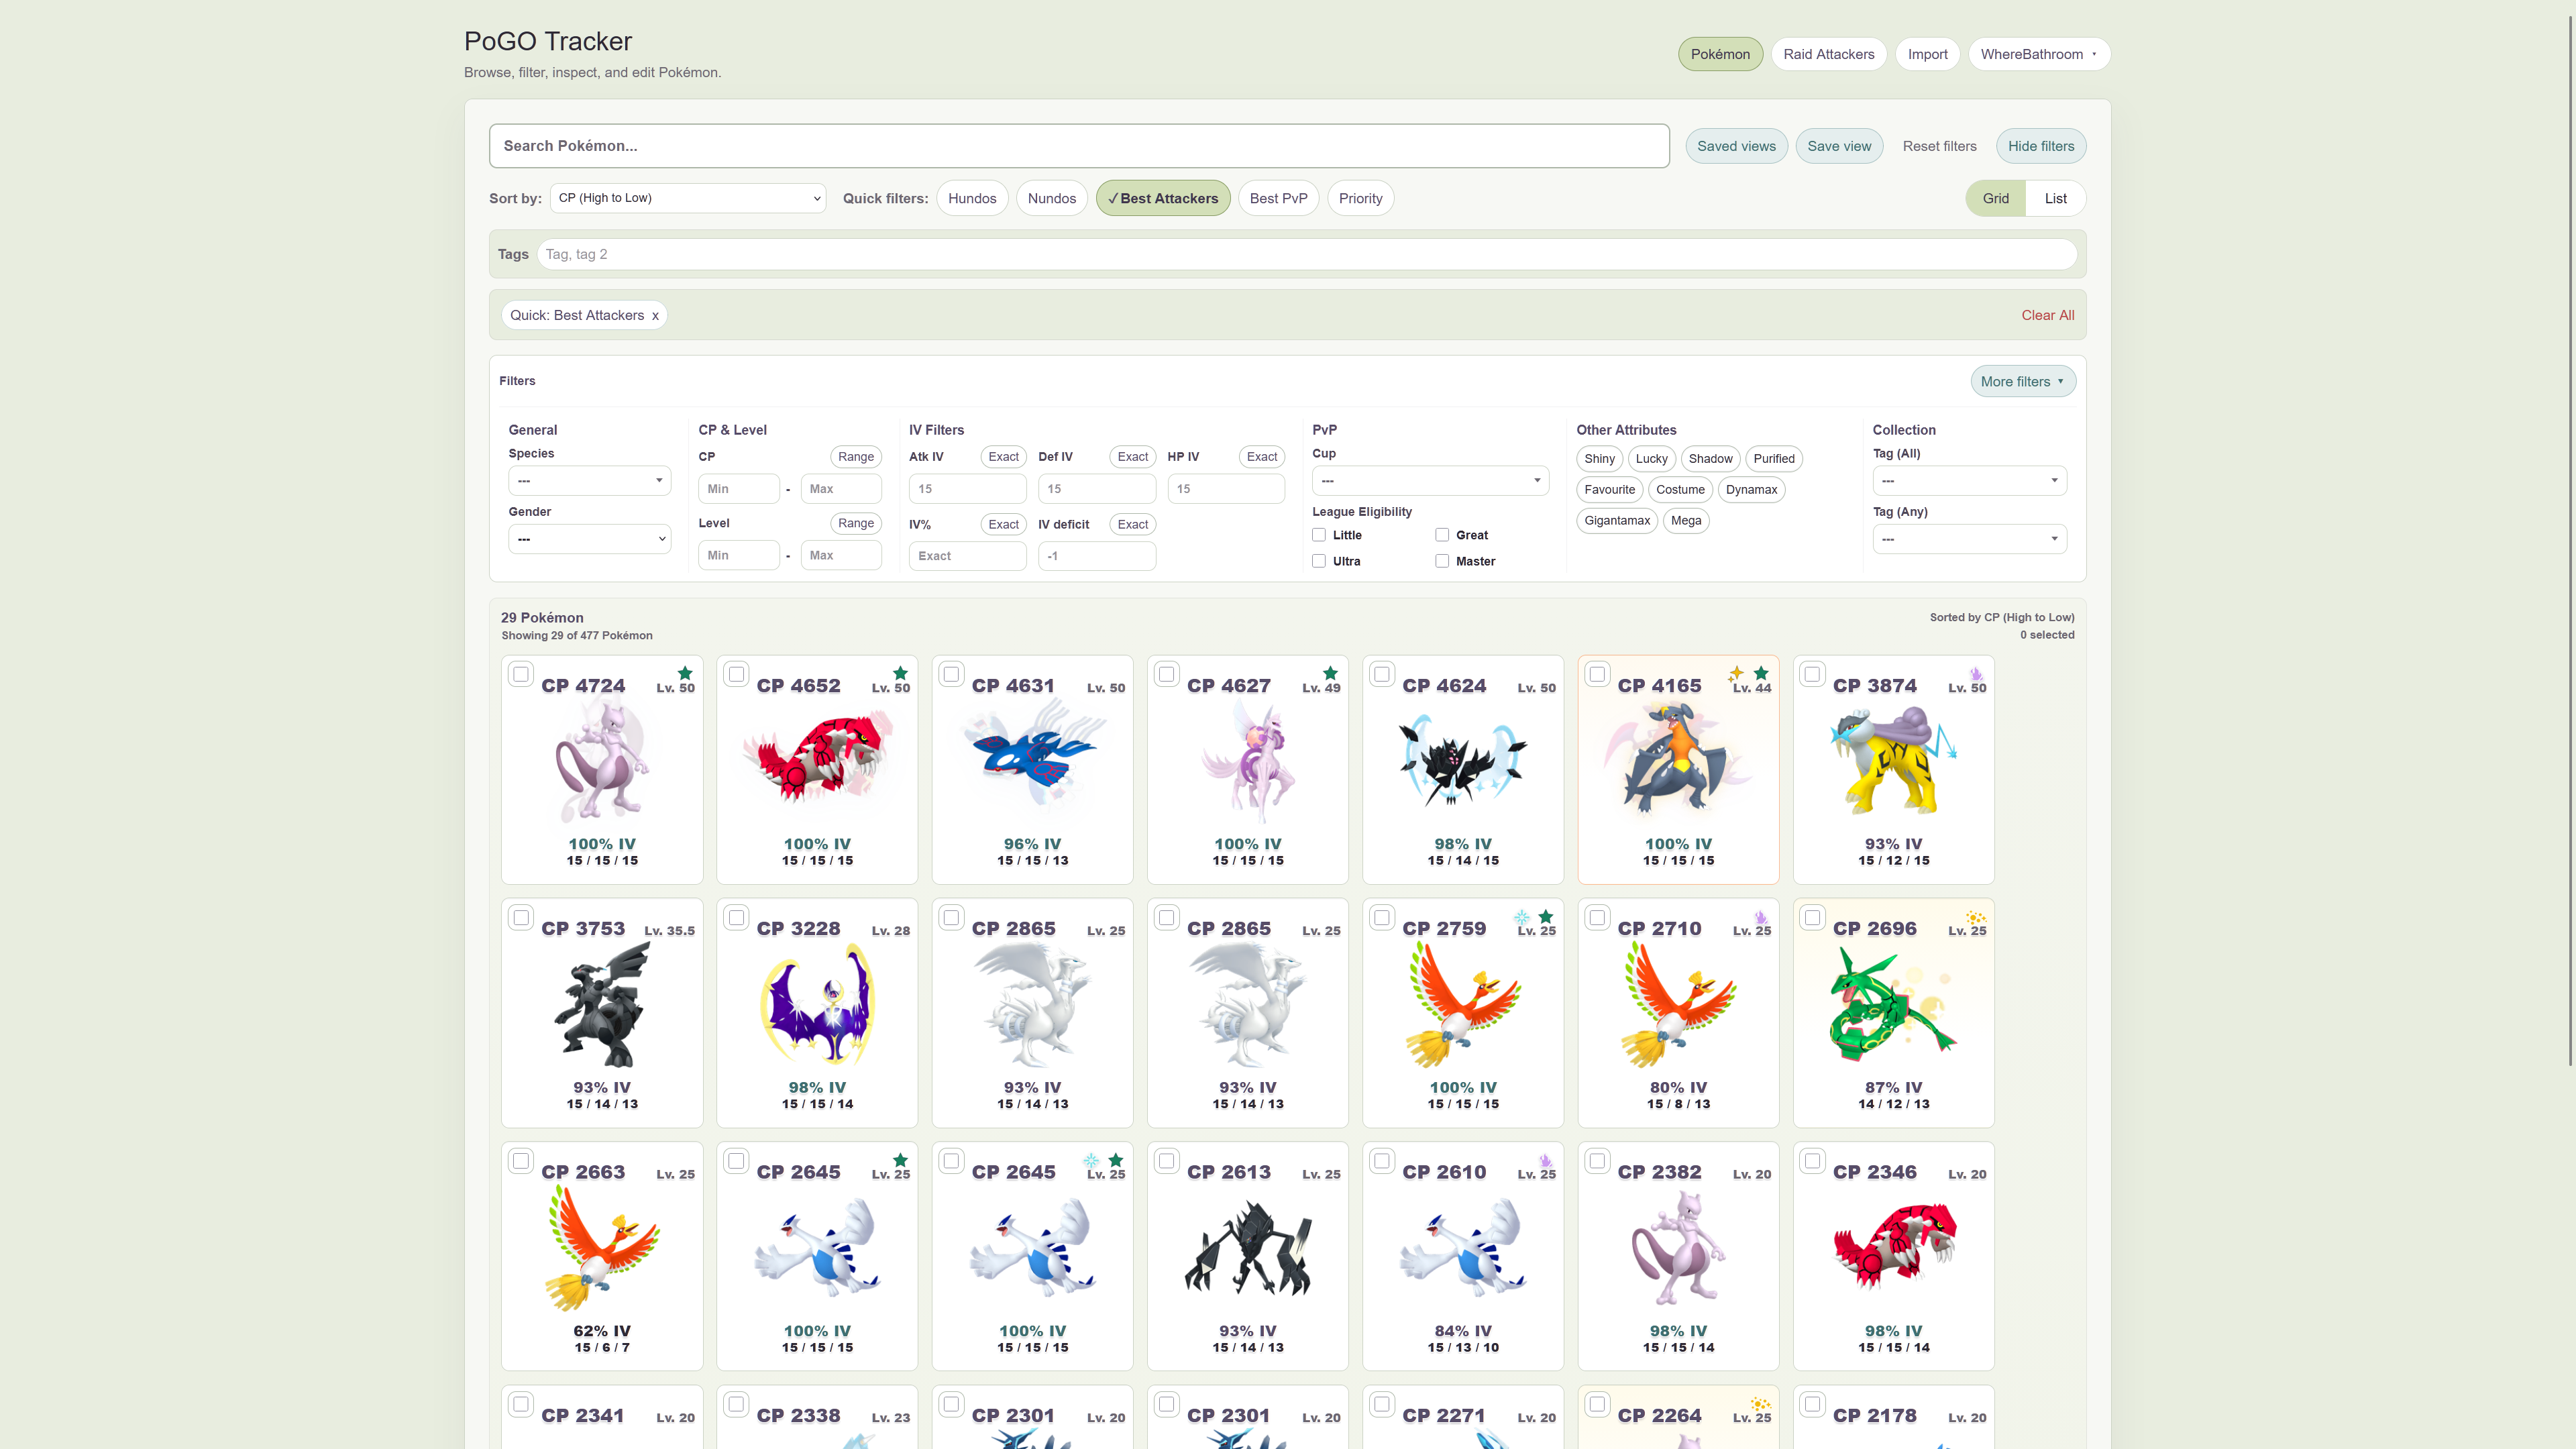Tick the Ultra league checkbox

coord(1319,561)
